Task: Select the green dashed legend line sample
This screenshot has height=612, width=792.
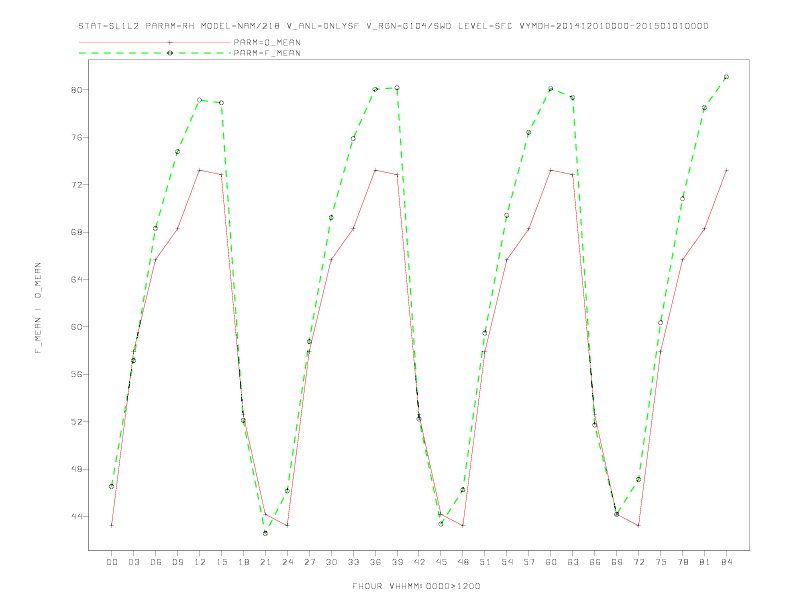Action: [x=155, y=53]
